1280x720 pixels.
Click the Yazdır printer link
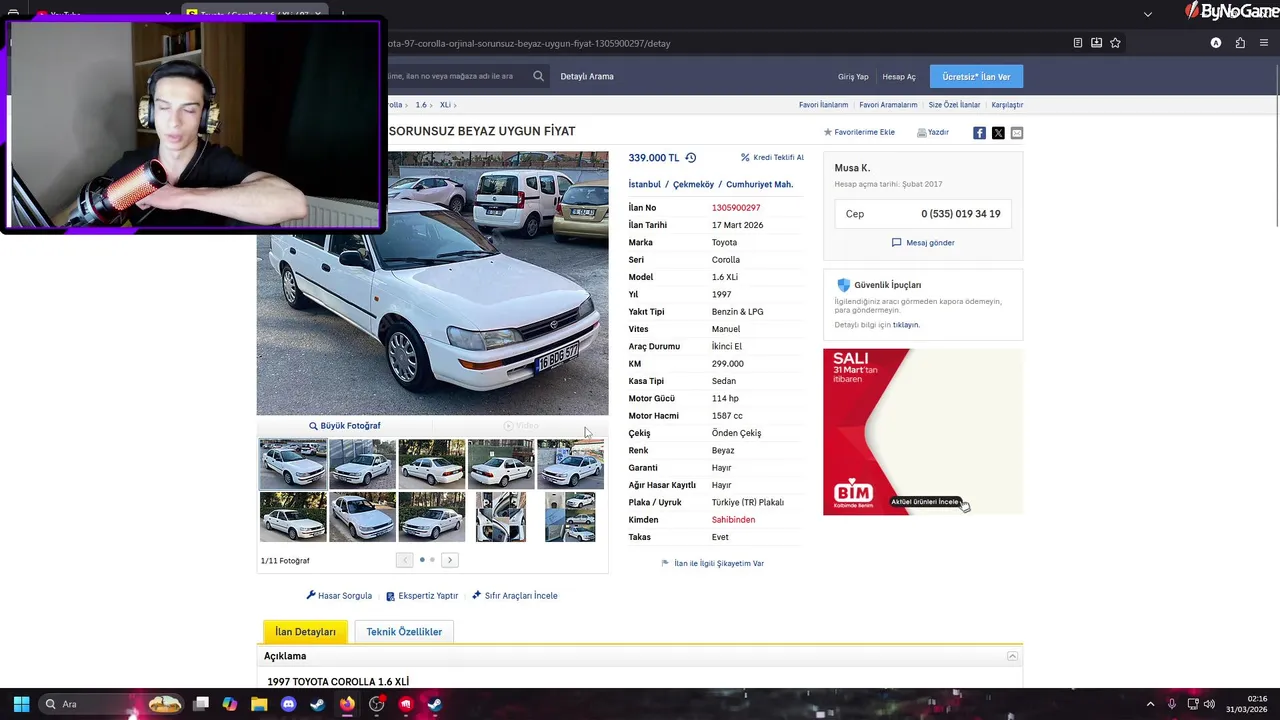933,132
